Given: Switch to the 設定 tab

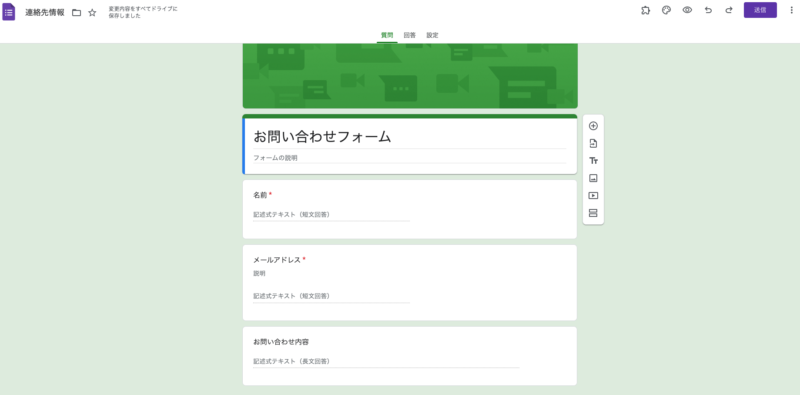Looking at the screenshot, I should point(432,35).
